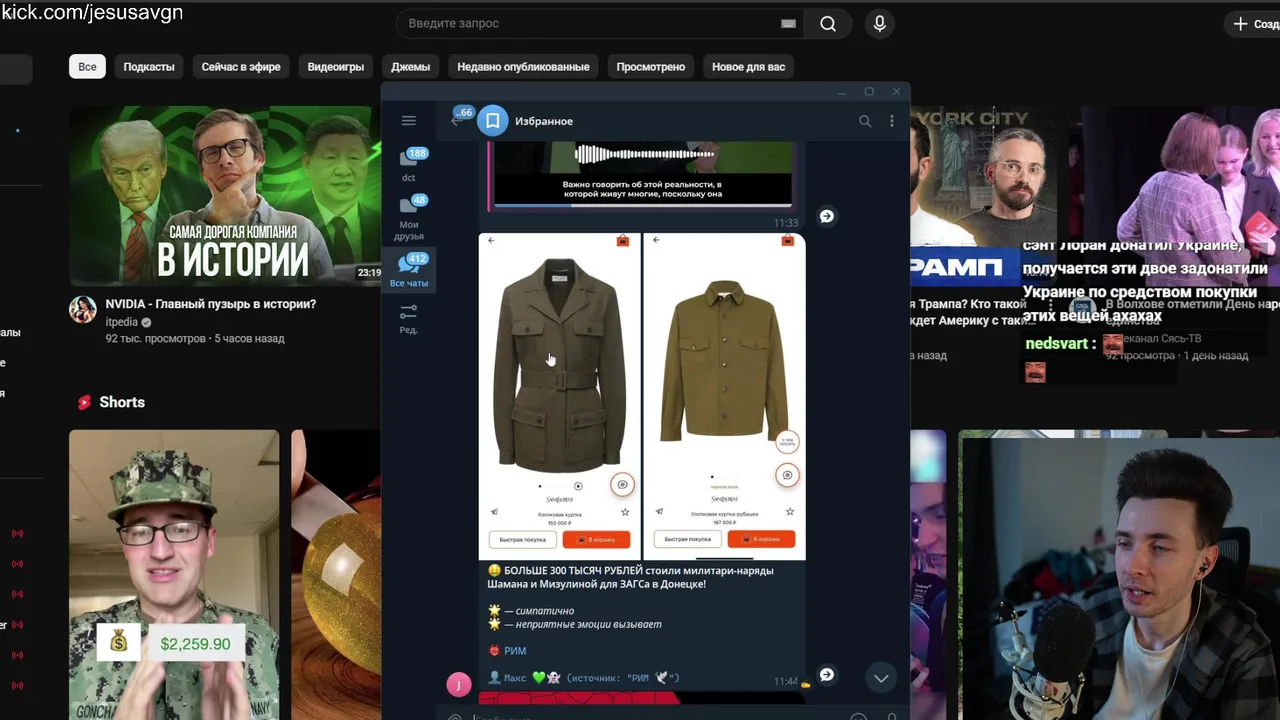Select the Все чаты folder tab

(x=409, y=270)
